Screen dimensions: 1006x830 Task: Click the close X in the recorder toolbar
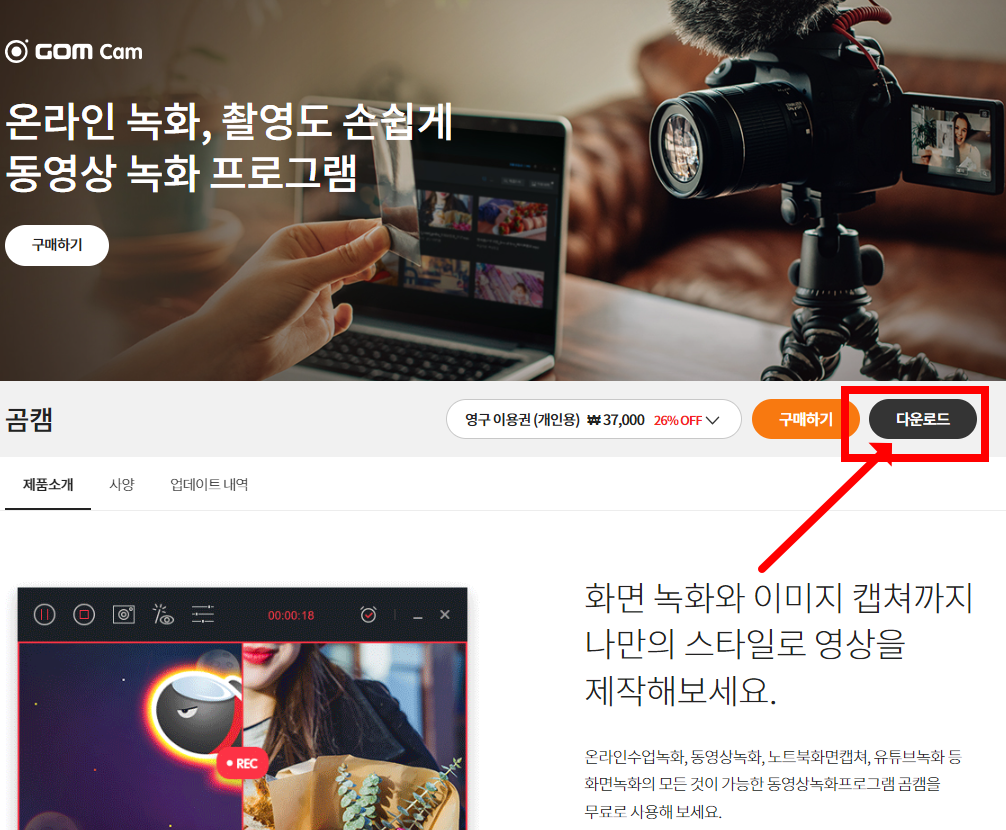coord(445,614)
